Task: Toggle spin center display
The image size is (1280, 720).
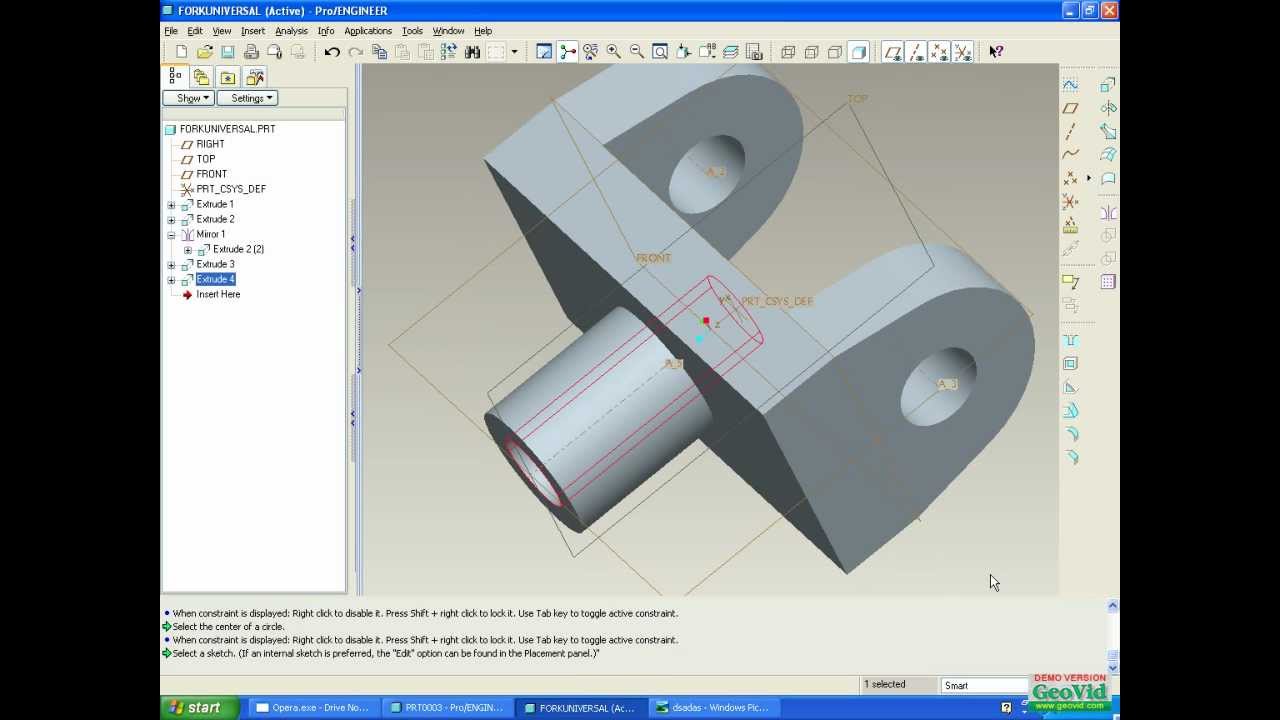Action: [567, 52]
